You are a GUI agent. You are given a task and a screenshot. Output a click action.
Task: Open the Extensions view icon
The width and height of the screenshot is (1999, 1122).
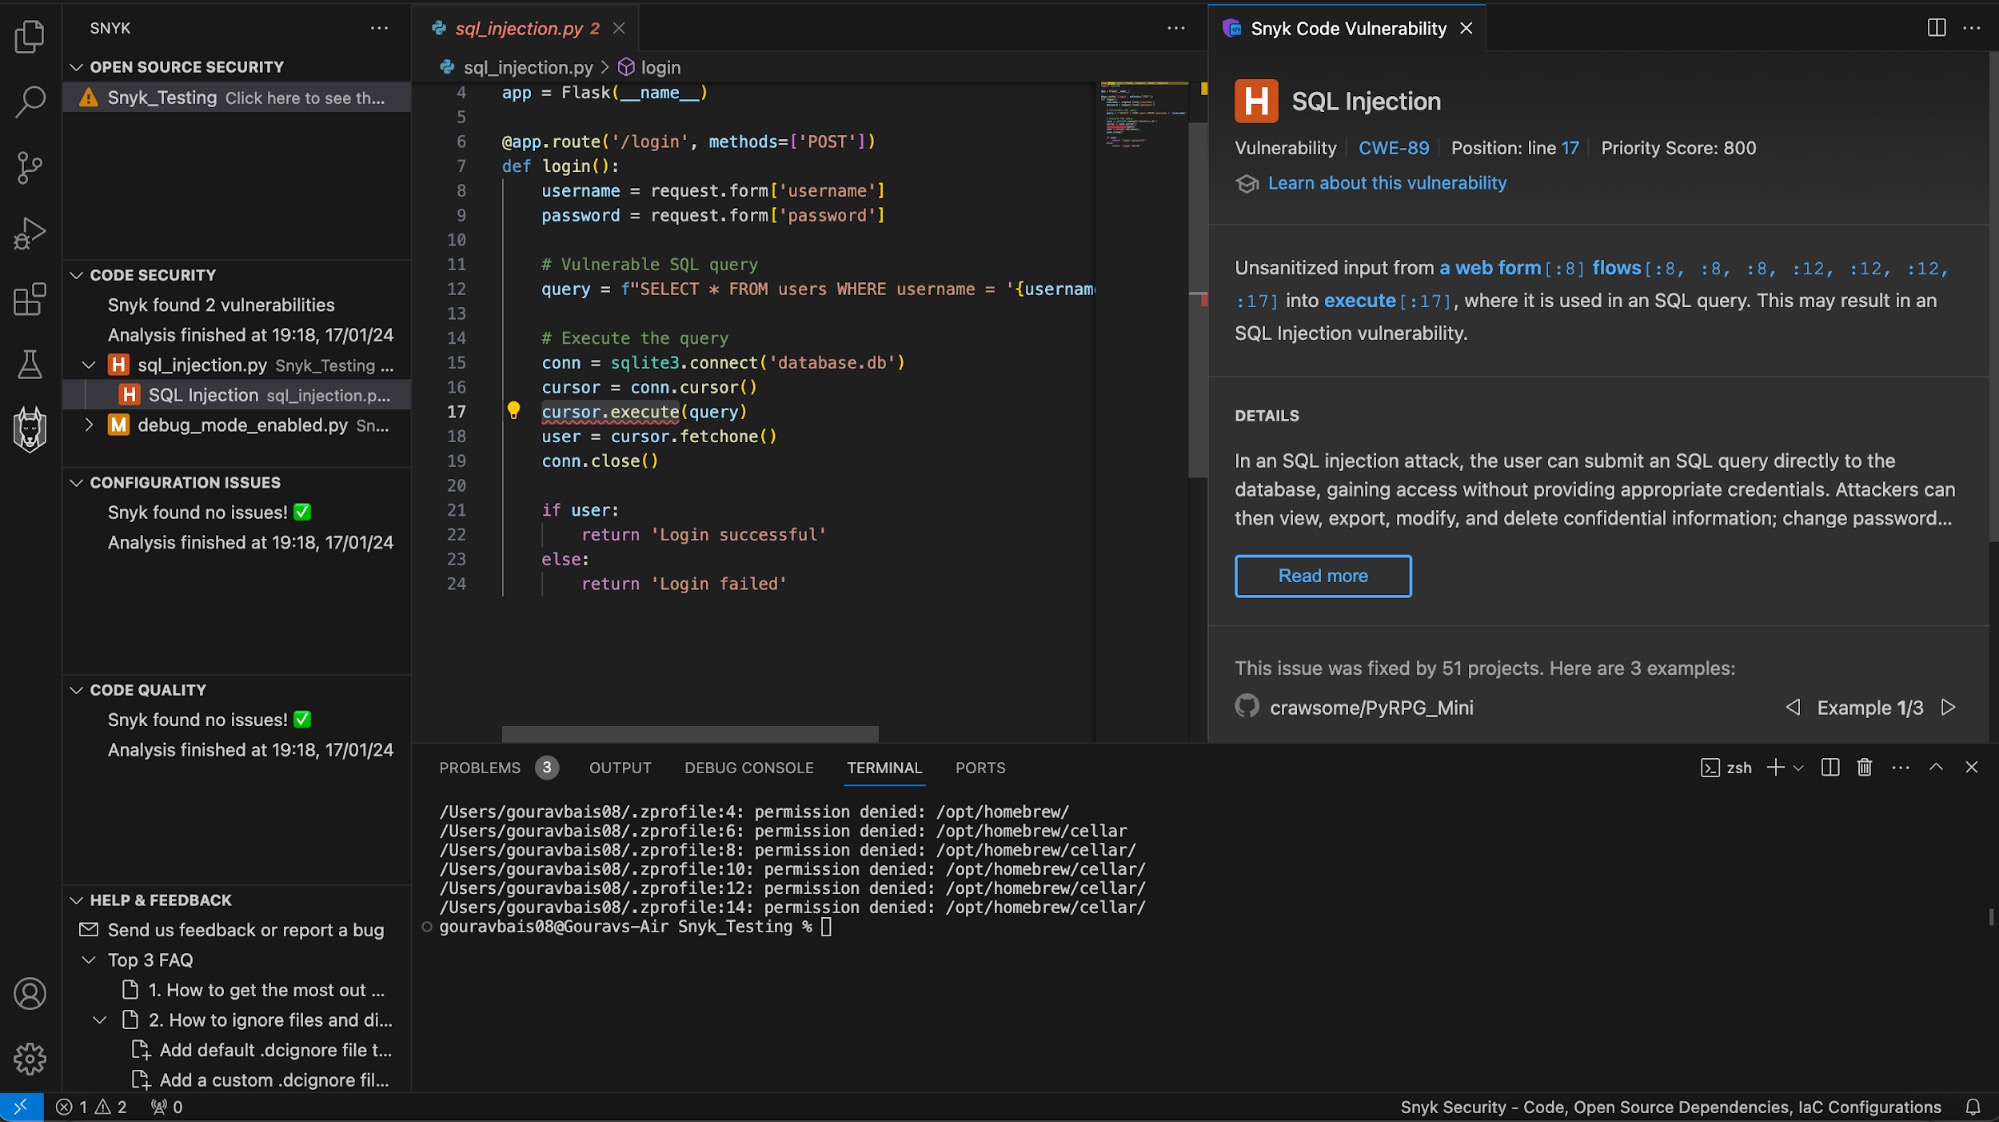[x=30, y=299]
